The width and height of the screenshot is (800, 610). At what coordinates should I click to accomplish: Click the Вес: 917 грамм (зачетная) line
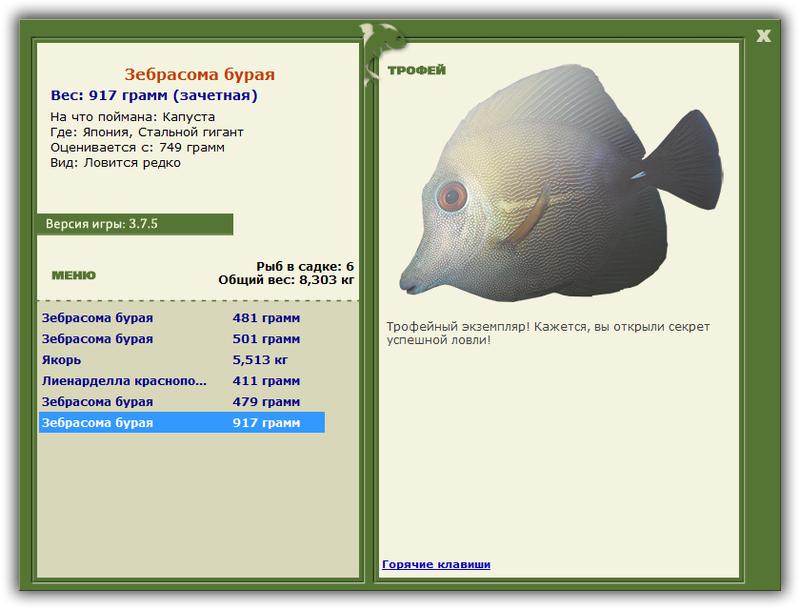(154, 95)
